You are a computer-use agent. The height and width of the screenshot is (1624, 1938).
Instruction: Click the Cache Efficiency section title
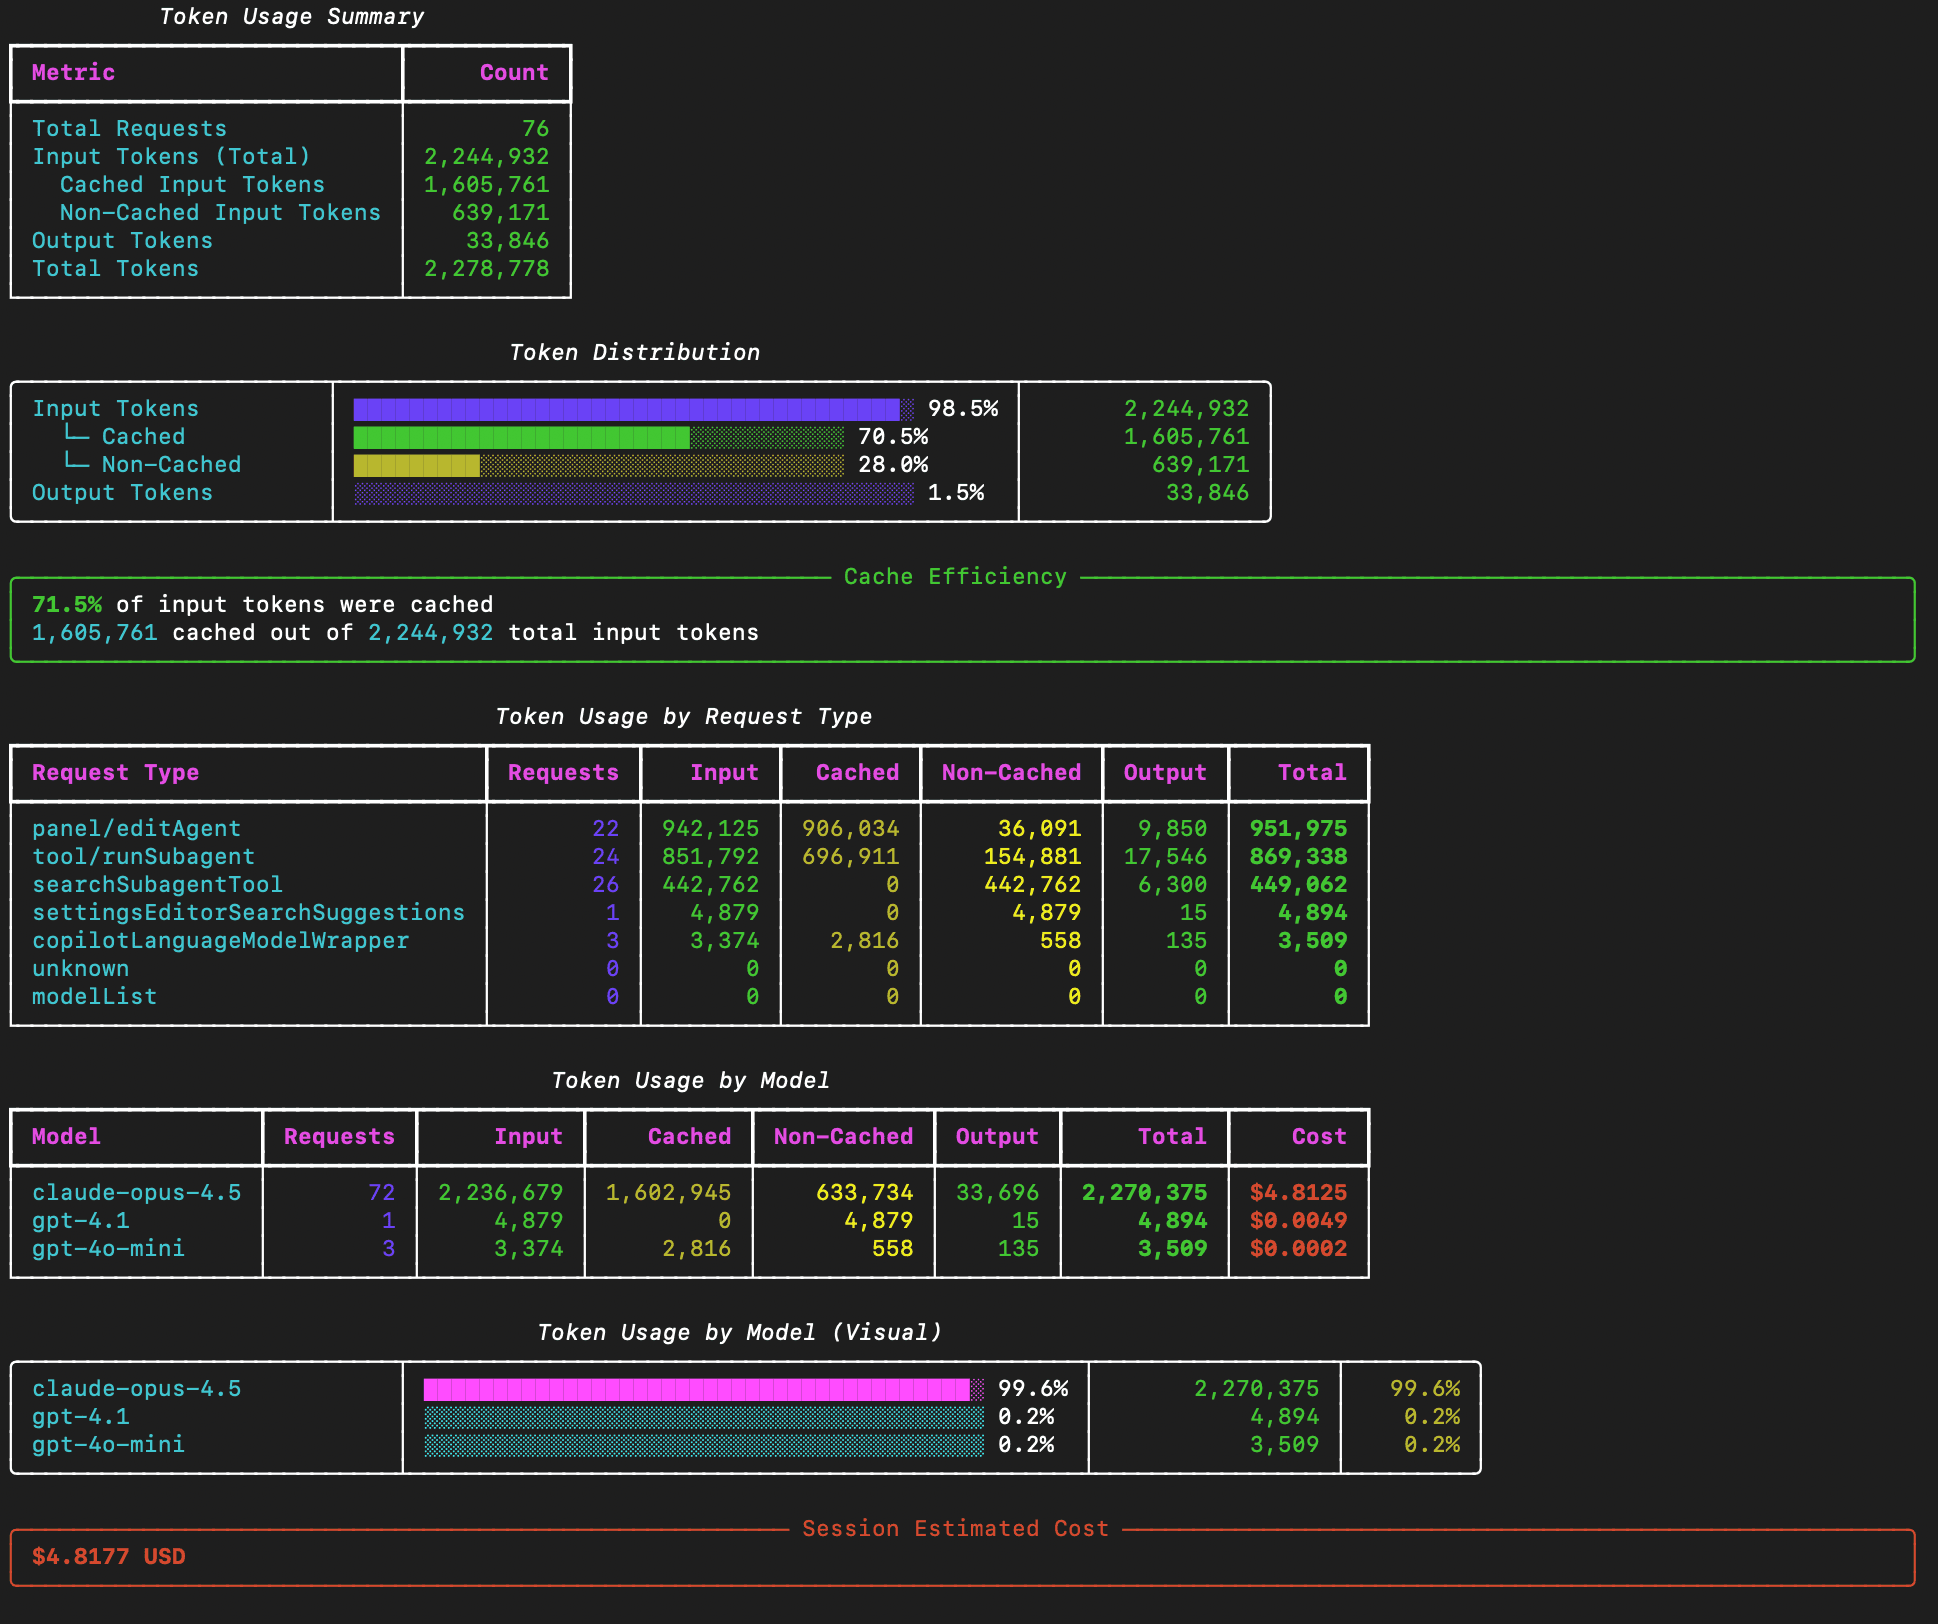pyautogui.click(x=955, y=577)
